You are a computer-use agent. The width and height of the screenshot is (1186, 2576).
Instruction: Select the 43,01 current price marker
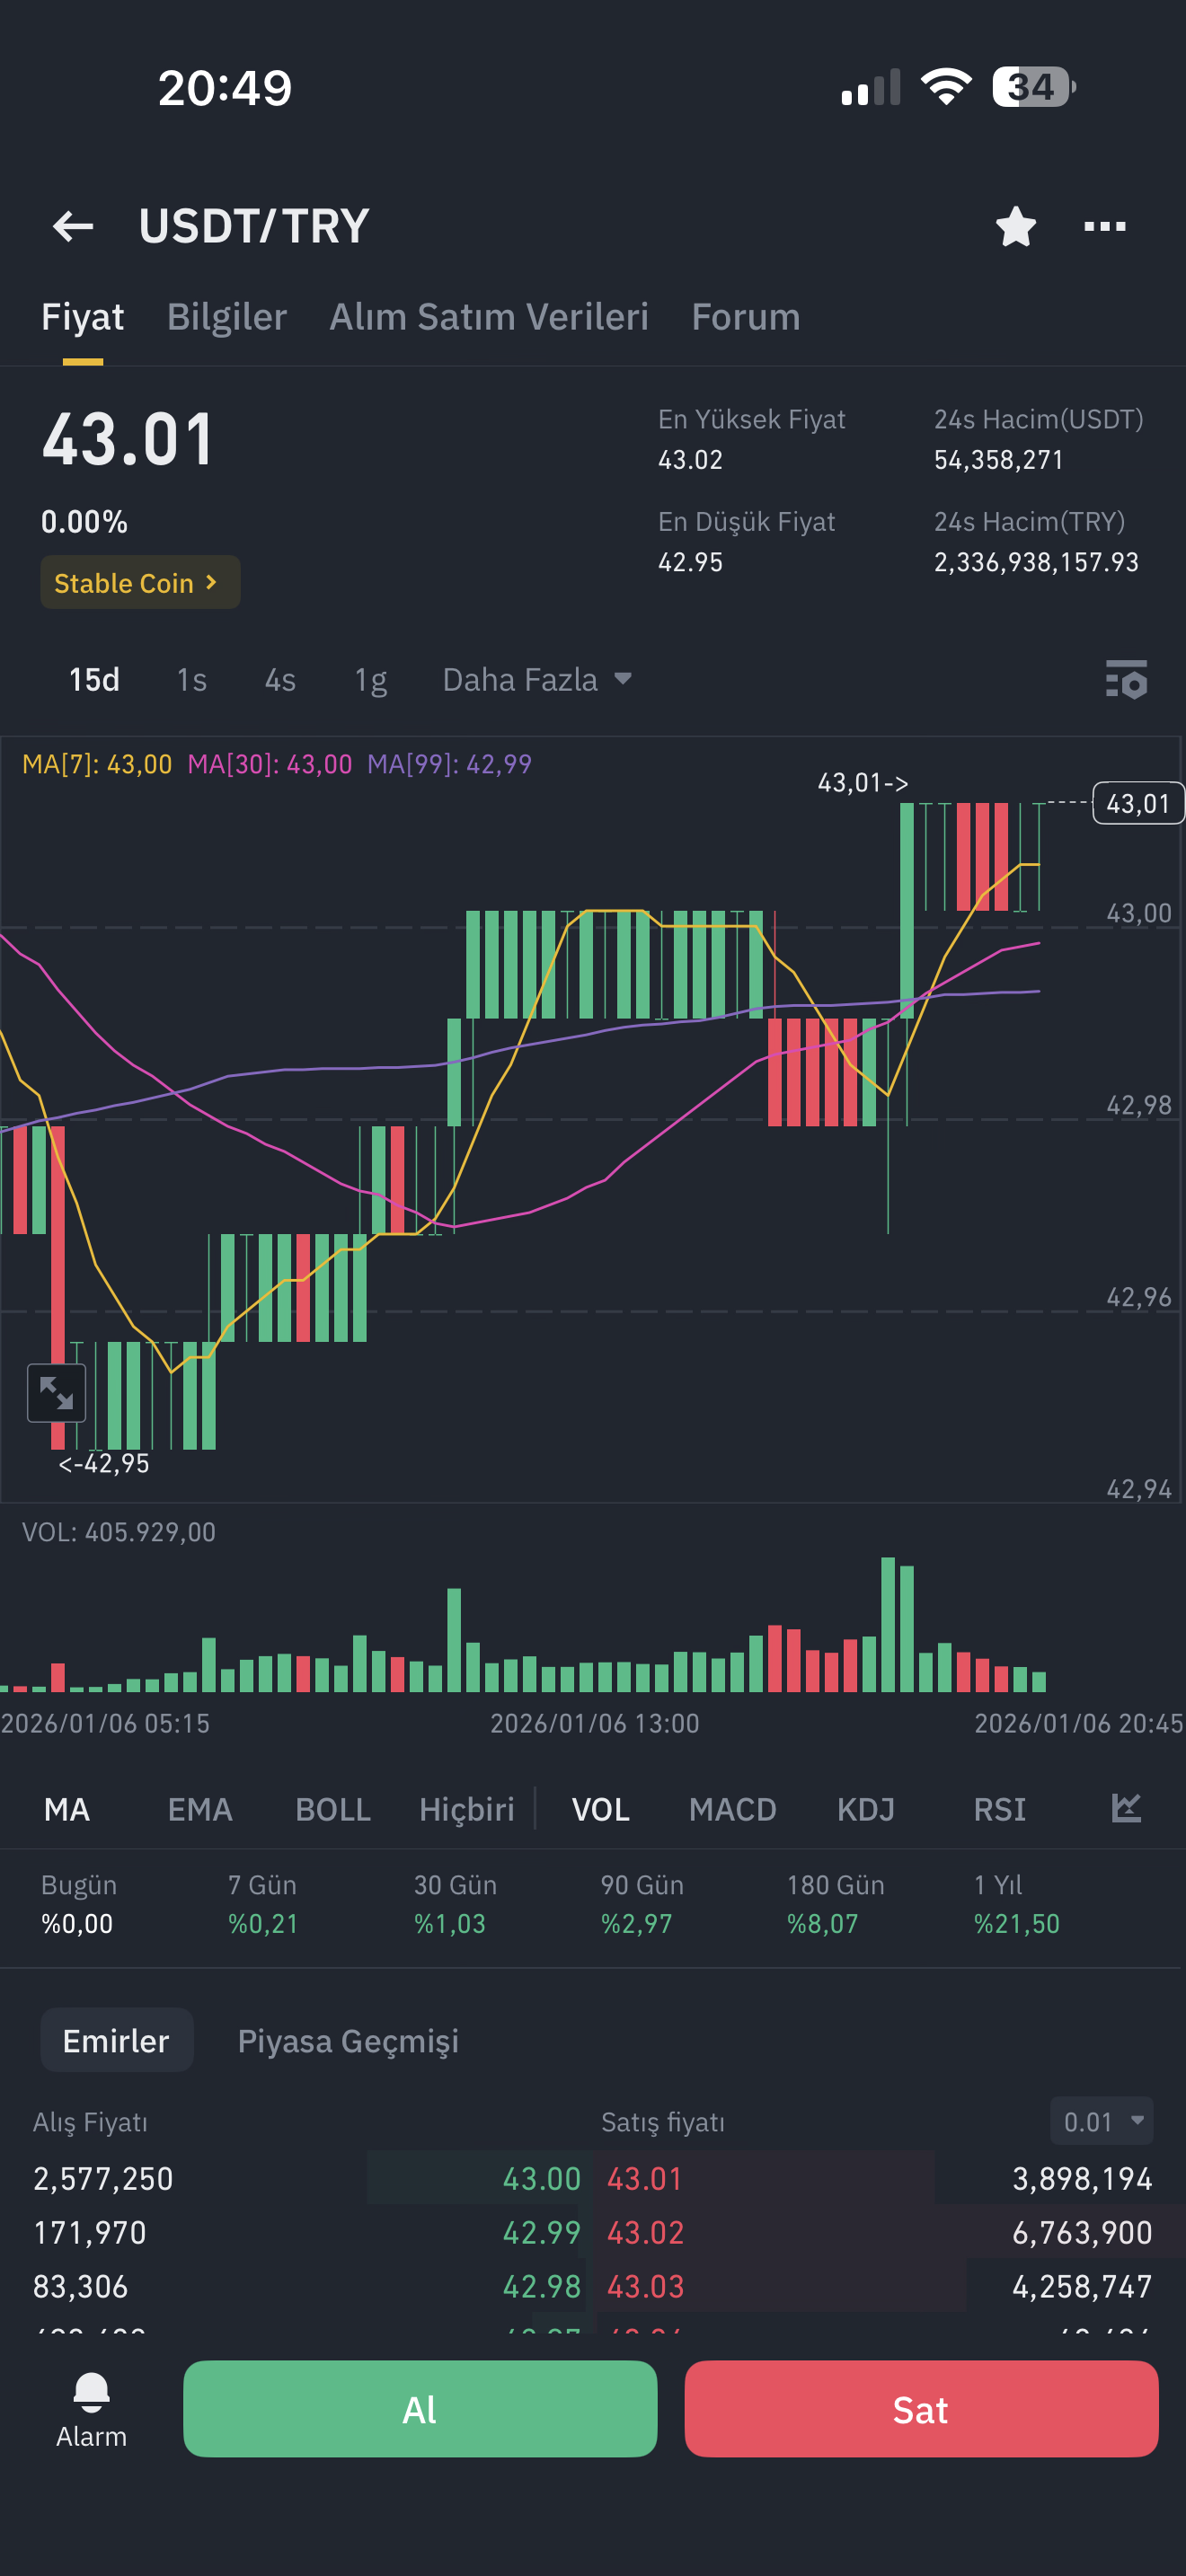click(x=1138, y=803)
